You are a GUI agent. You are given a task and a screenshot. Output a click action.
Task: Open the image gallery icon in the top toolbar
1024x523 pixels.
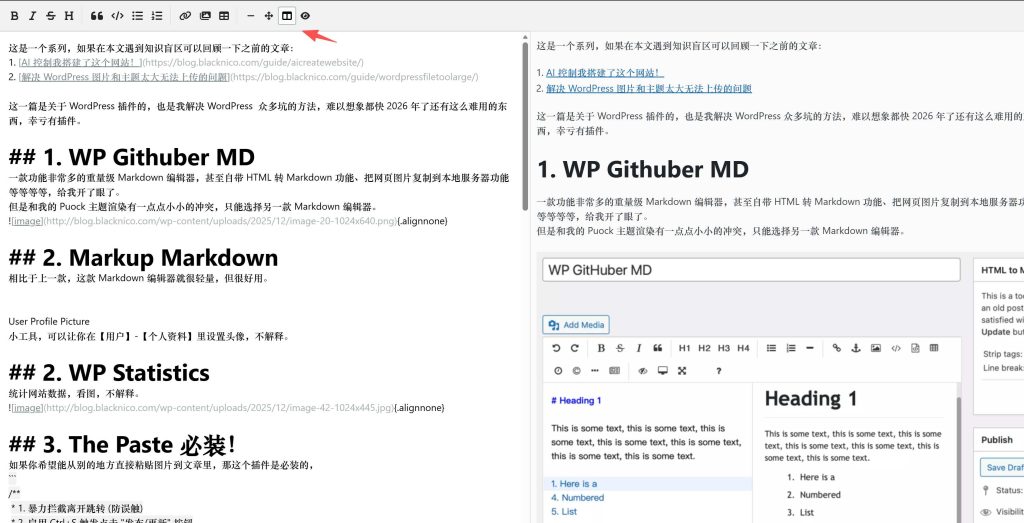click(x=205, y=16)
